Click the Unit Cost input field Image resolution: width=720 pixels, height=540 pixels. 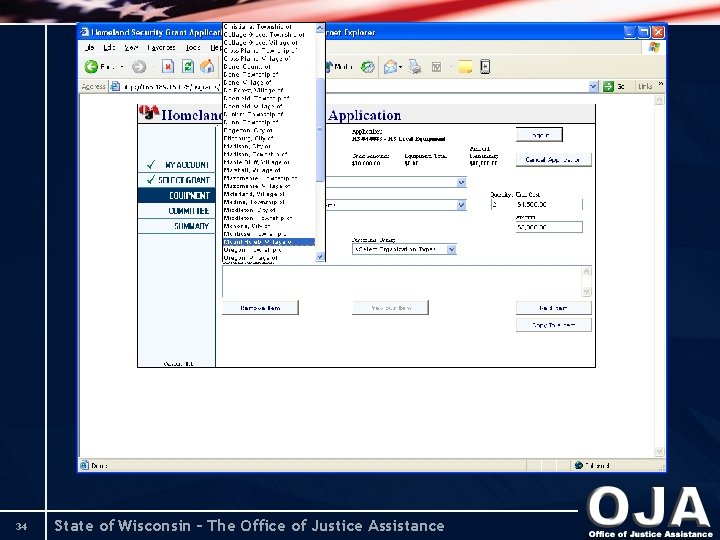[549, 204]
